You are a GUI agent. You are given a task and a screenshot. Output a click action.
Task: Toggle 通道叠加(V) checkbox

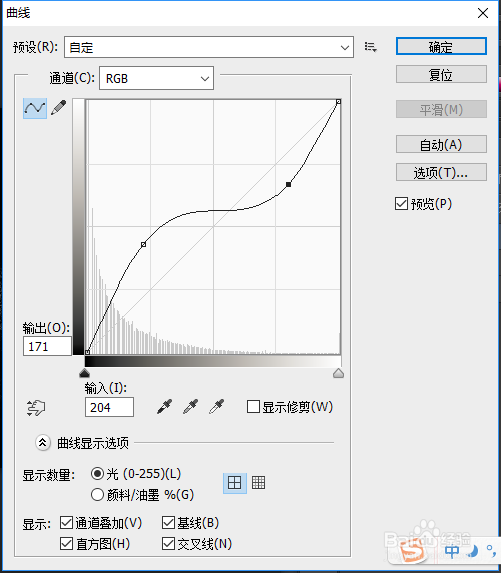[66, 523]
